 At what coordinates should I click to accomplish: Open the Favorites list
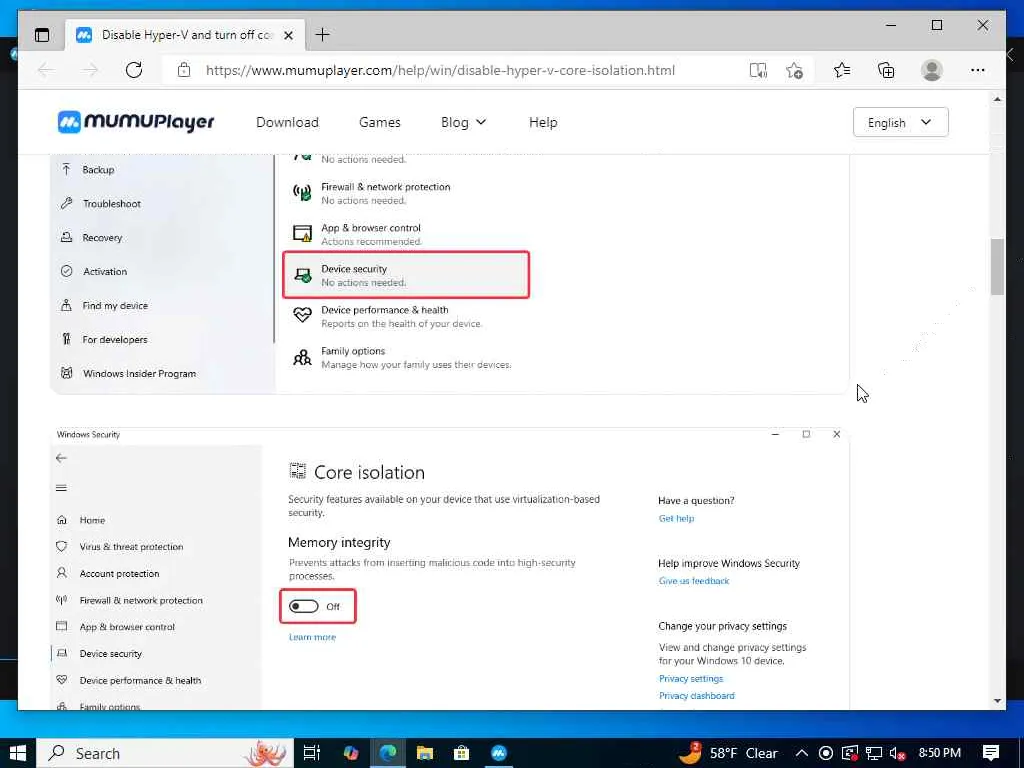pyautogui.click(x=842, y=70)
